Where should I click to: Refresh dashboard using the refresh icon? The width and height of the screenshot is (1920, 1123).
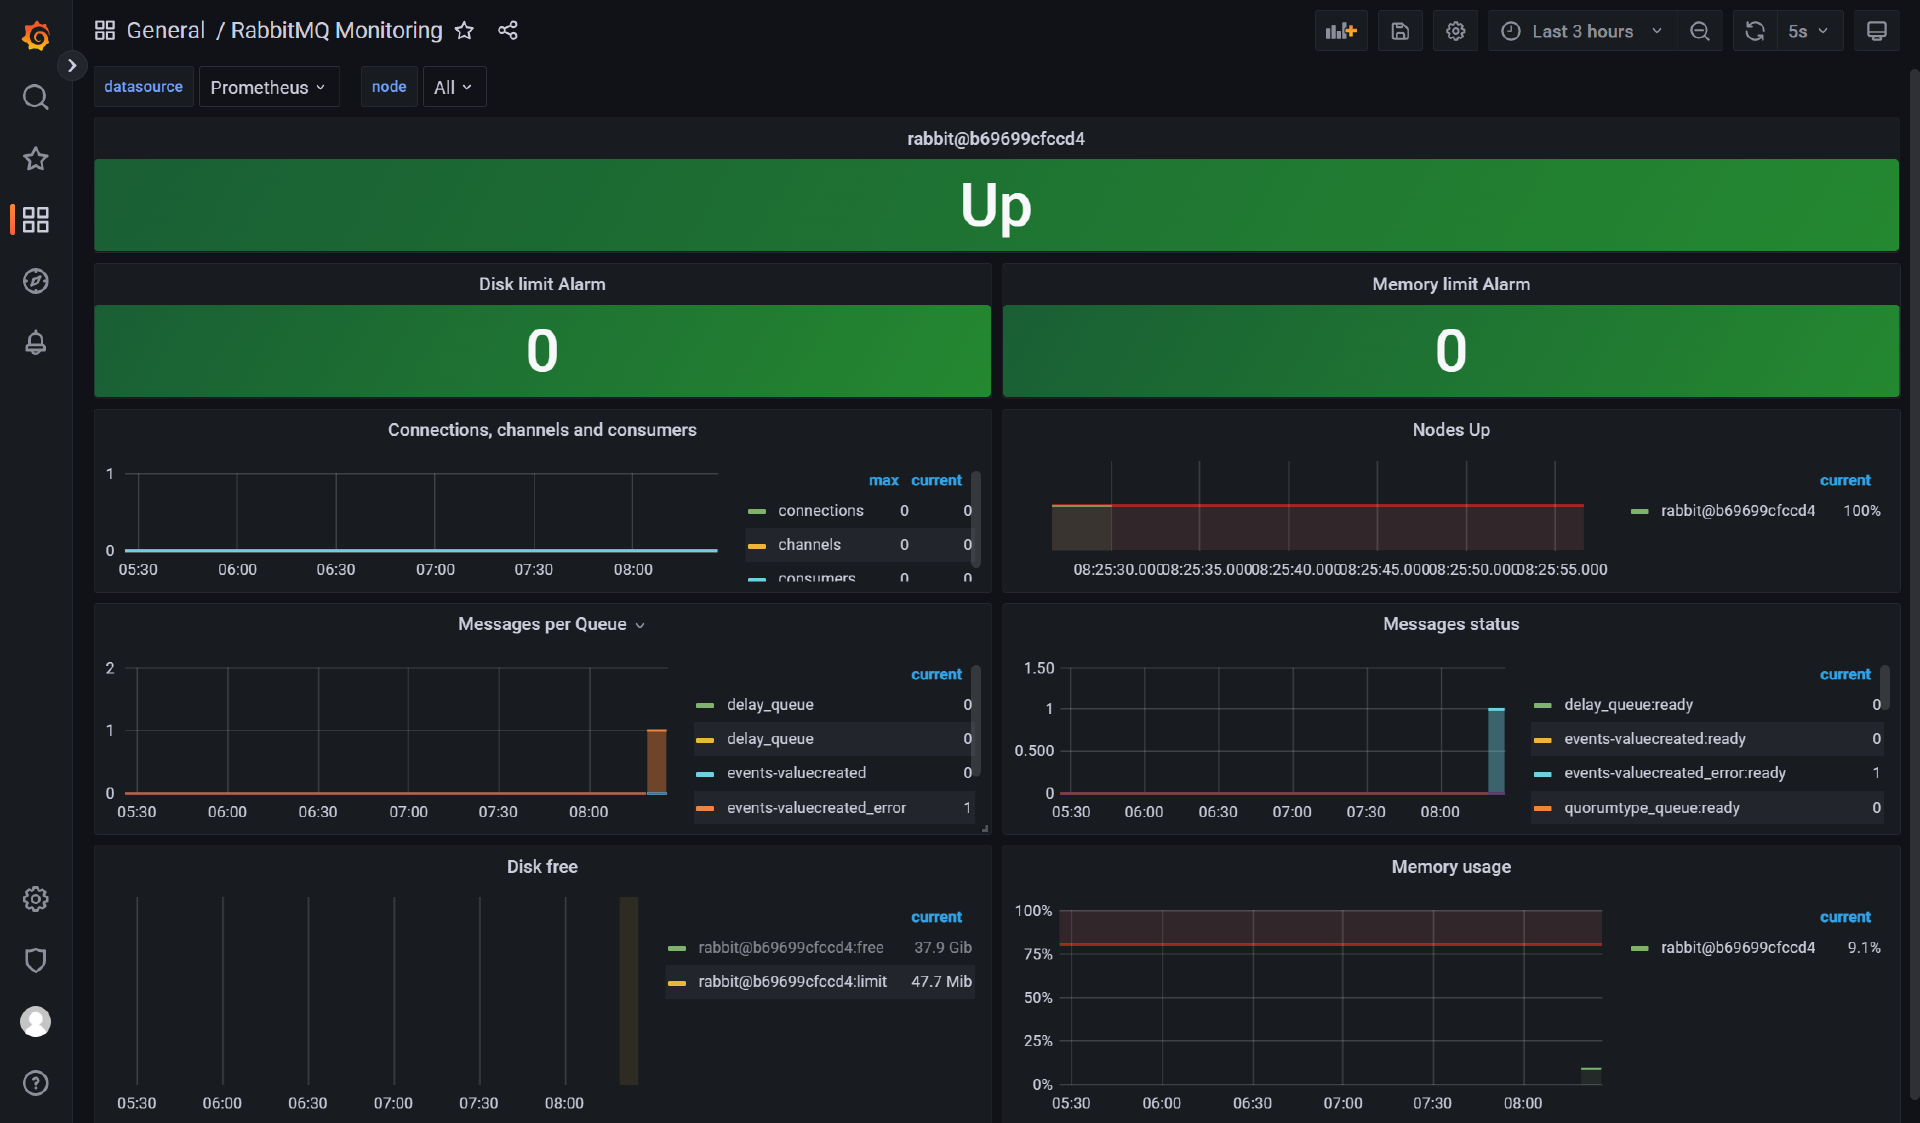coord(1754,31)
